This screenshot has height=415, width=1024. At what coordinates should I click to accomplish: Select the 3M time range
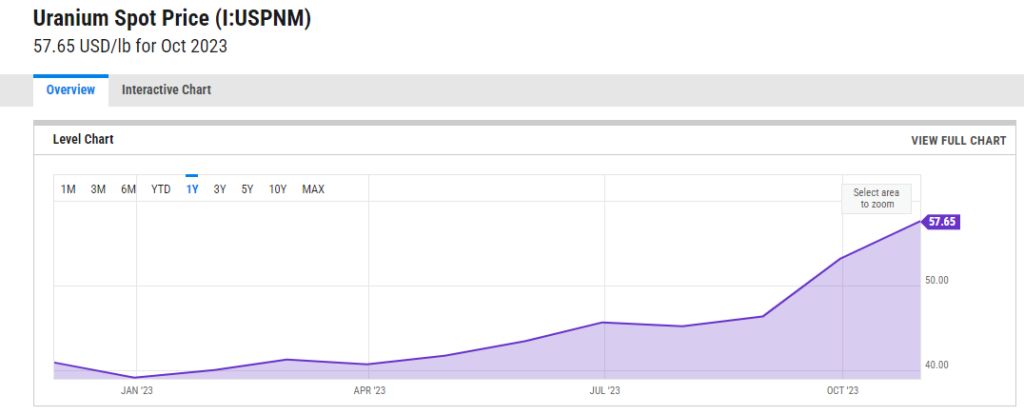(x=98, y=190)
